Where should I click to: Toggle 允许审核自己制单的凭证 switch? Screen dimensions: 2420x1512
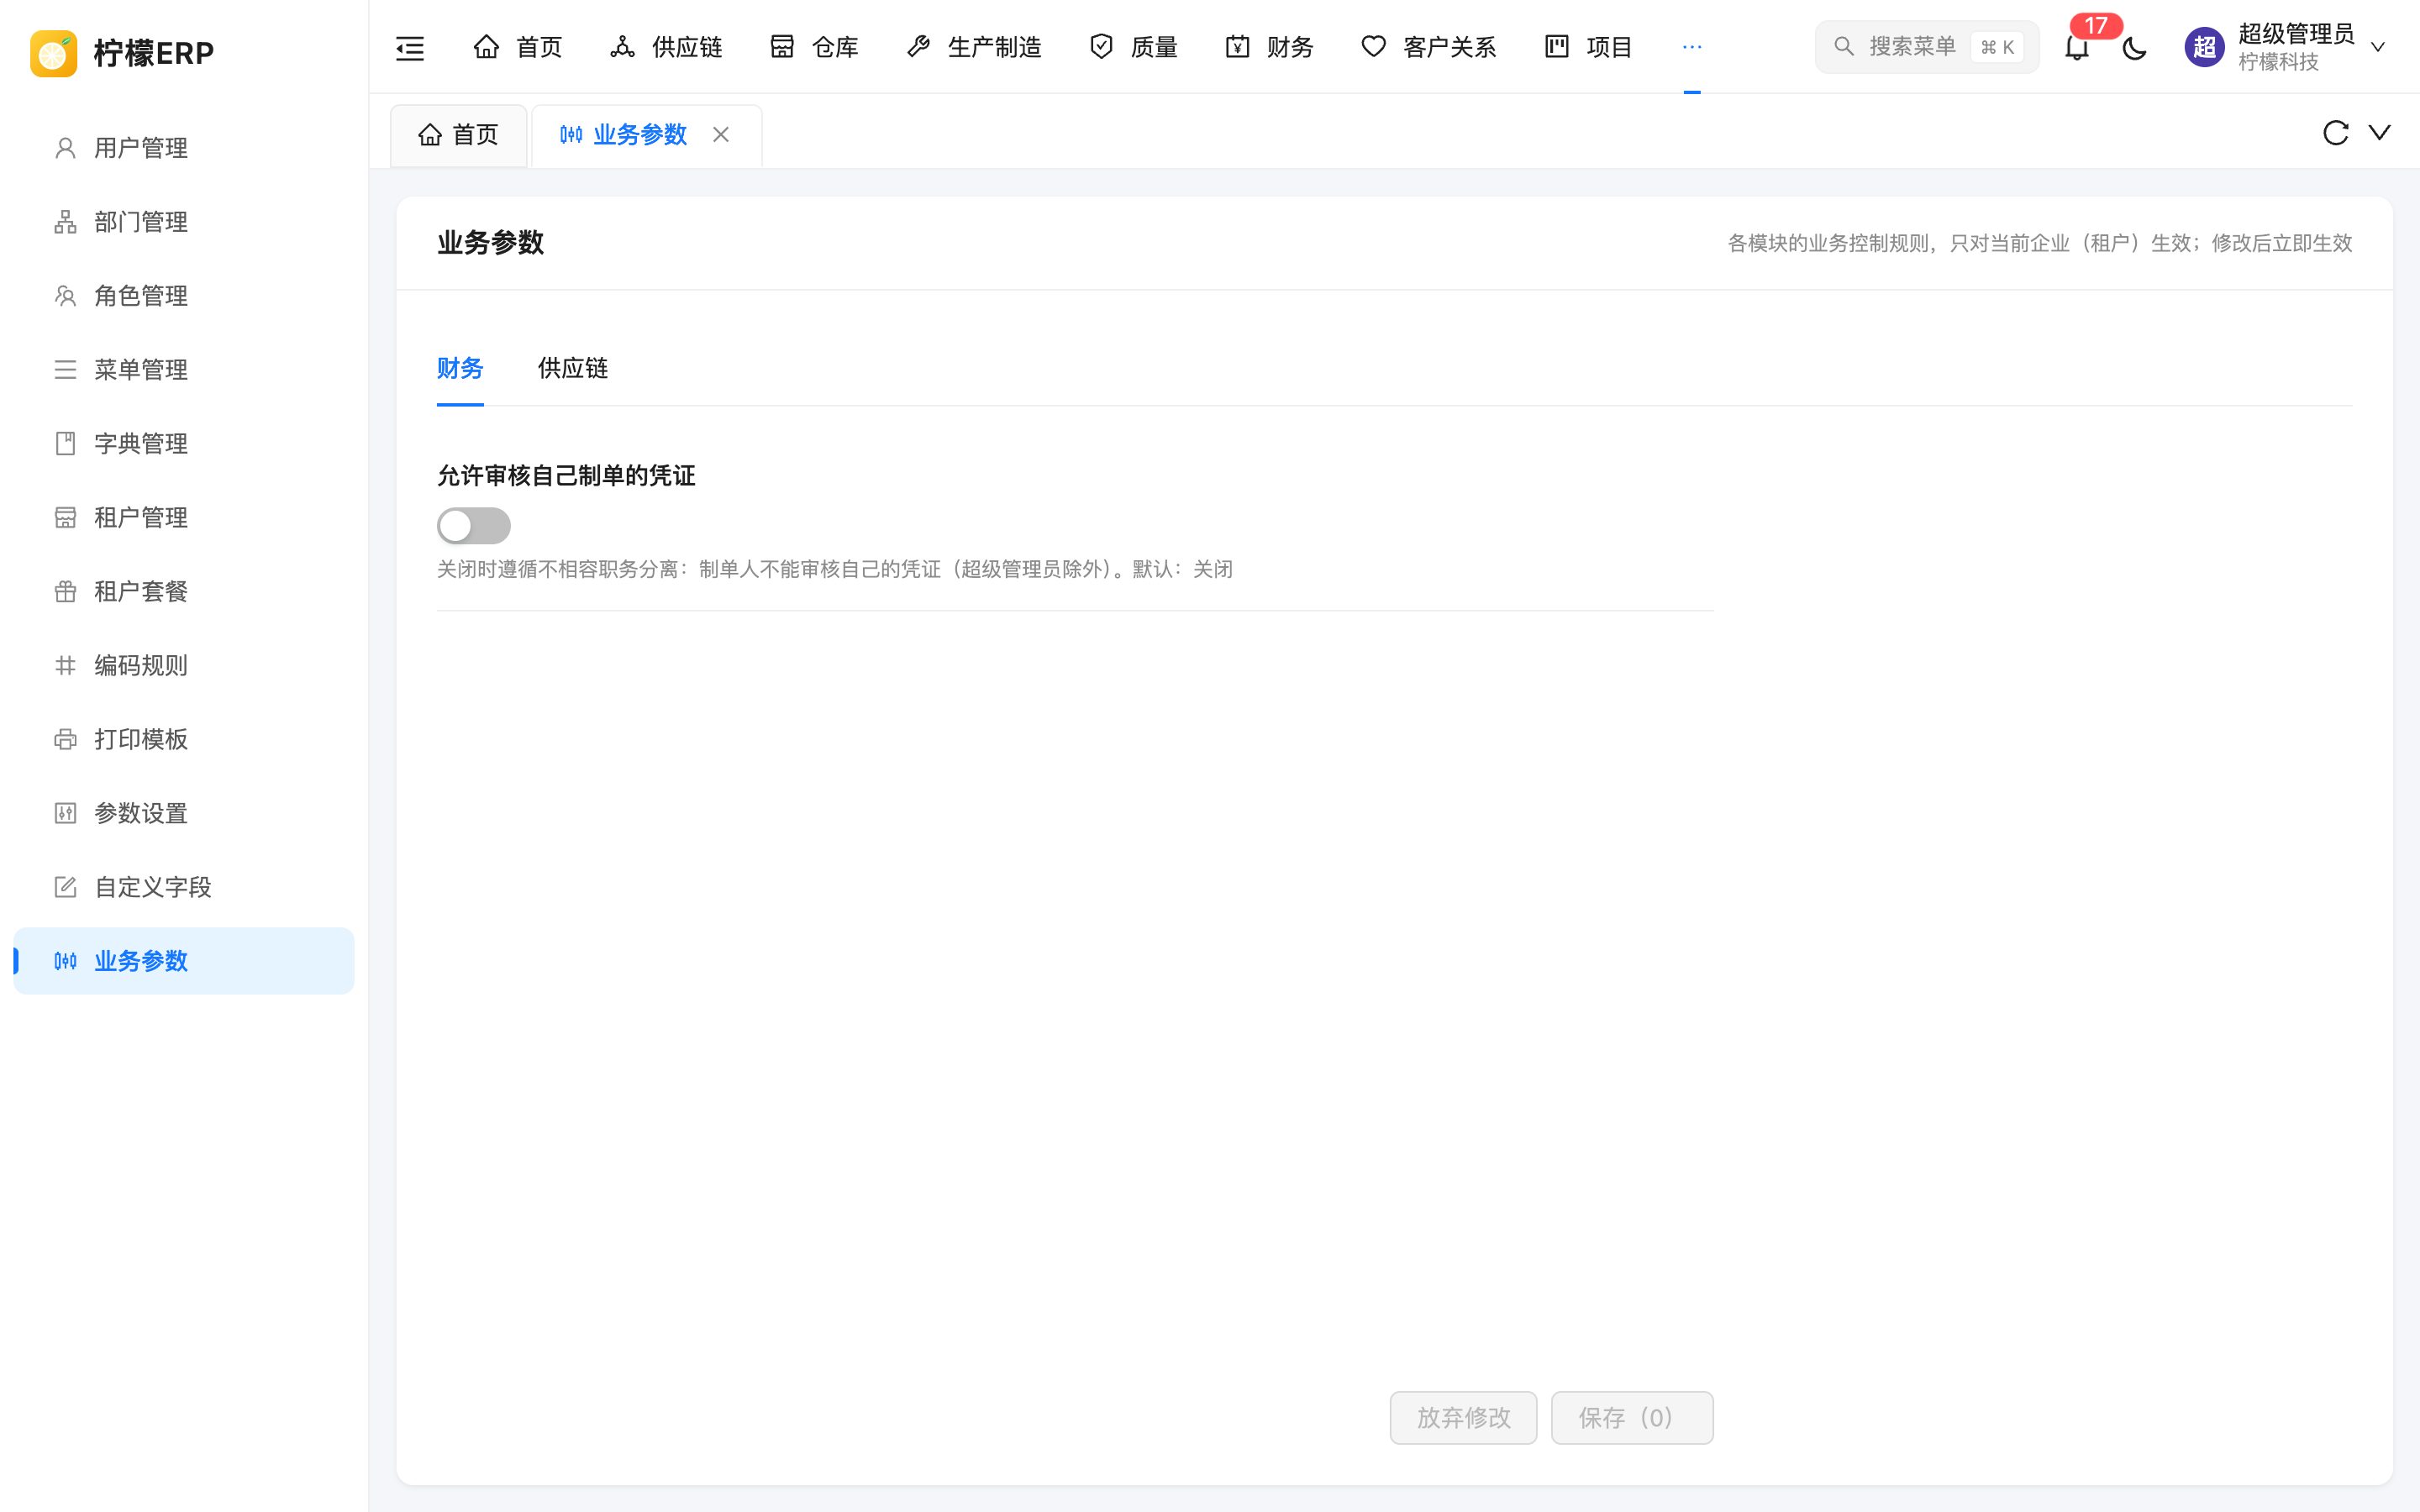474,526
